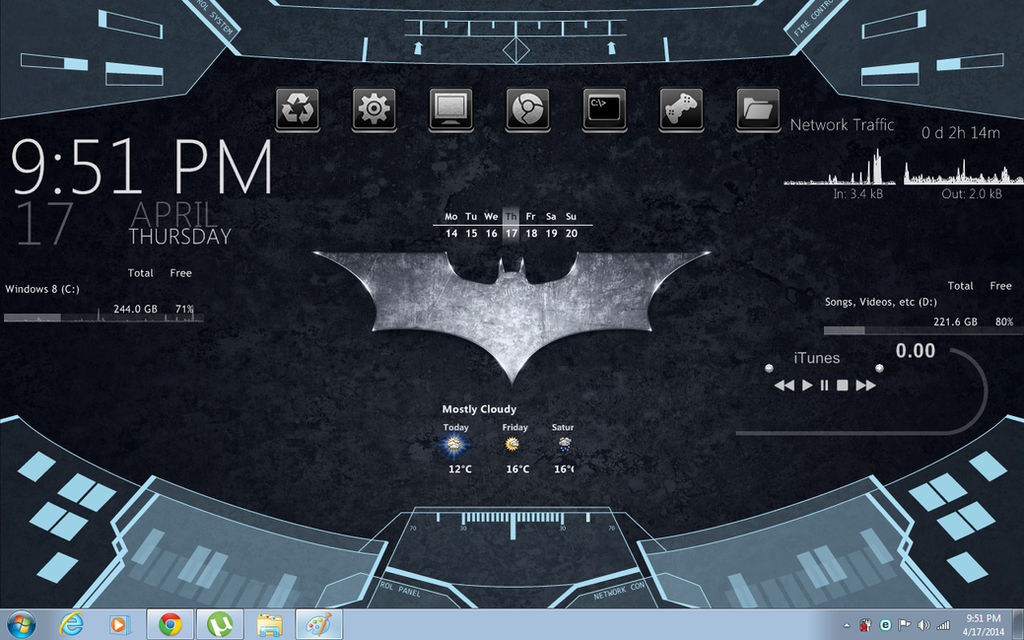Viewport: 1024px width, 640px height.
Task: Select Su 20 in the calendar widget
Action: pyautogui.click(x=571, y=225)
